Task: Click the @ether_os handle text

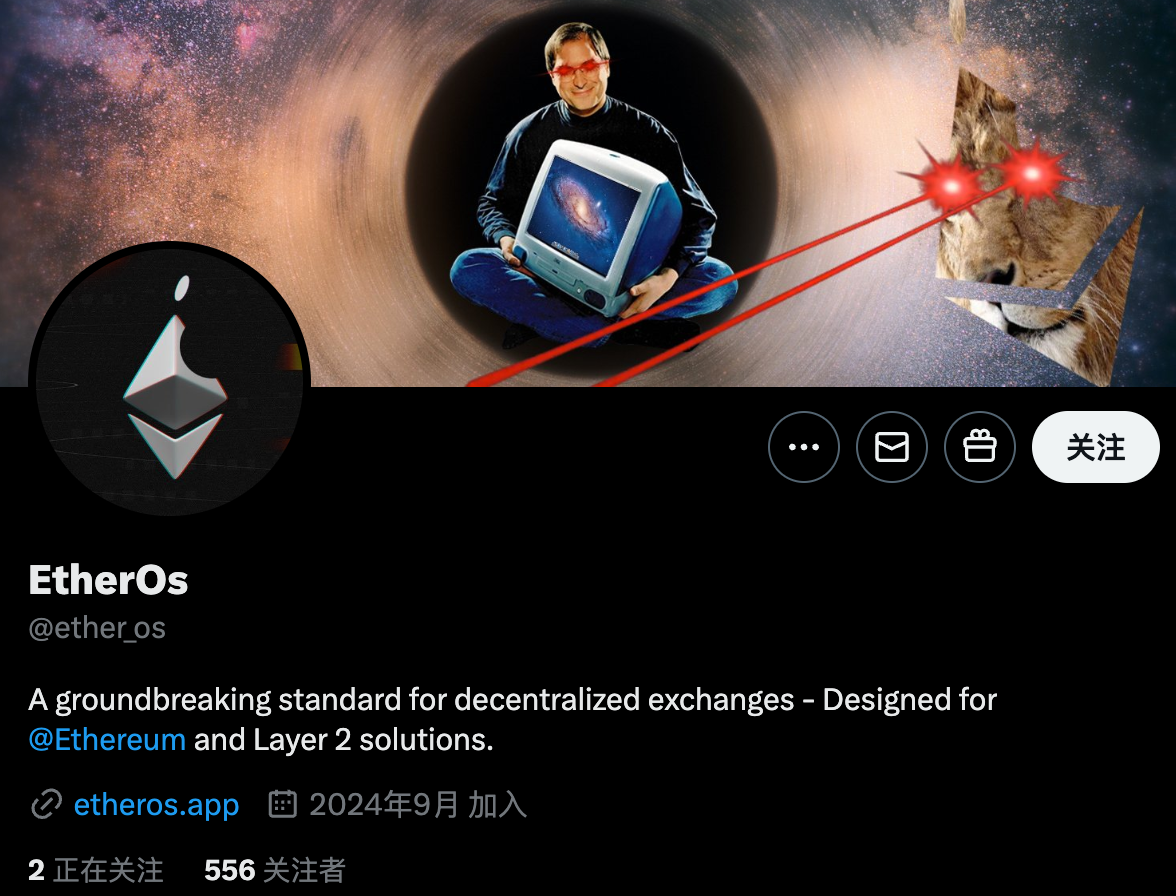Action: [x=97, y=628]
